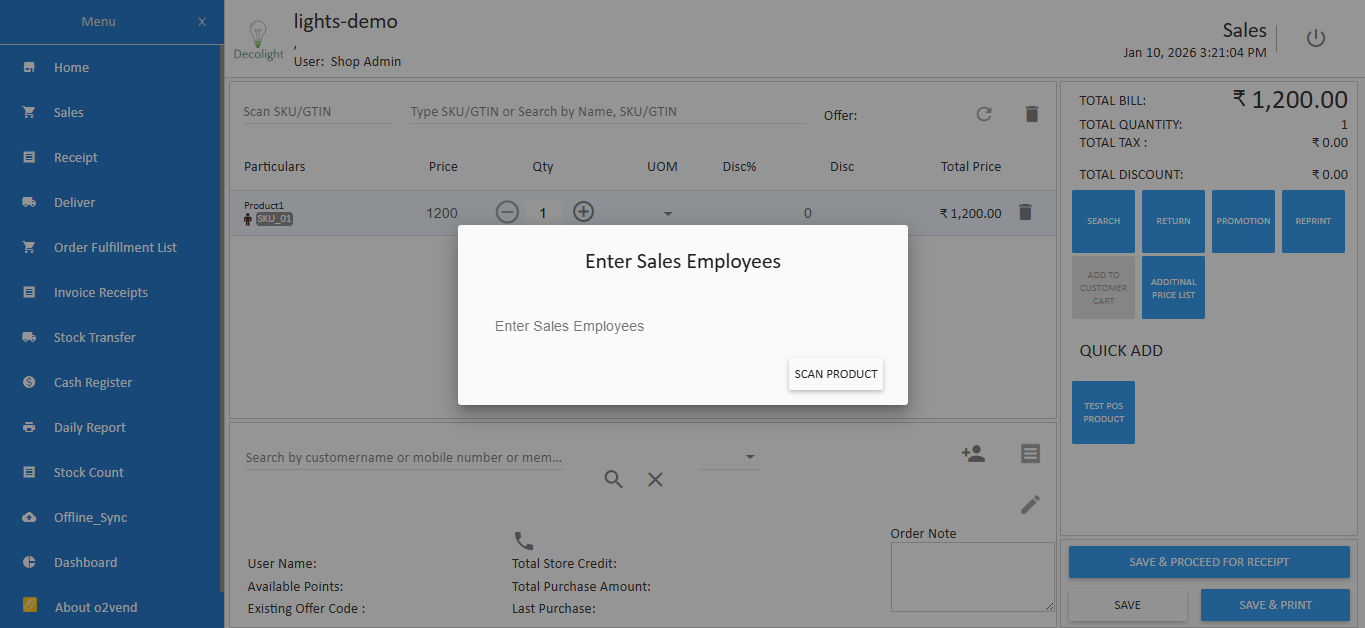Go to Stock Transfer menu item

point(94,337)
